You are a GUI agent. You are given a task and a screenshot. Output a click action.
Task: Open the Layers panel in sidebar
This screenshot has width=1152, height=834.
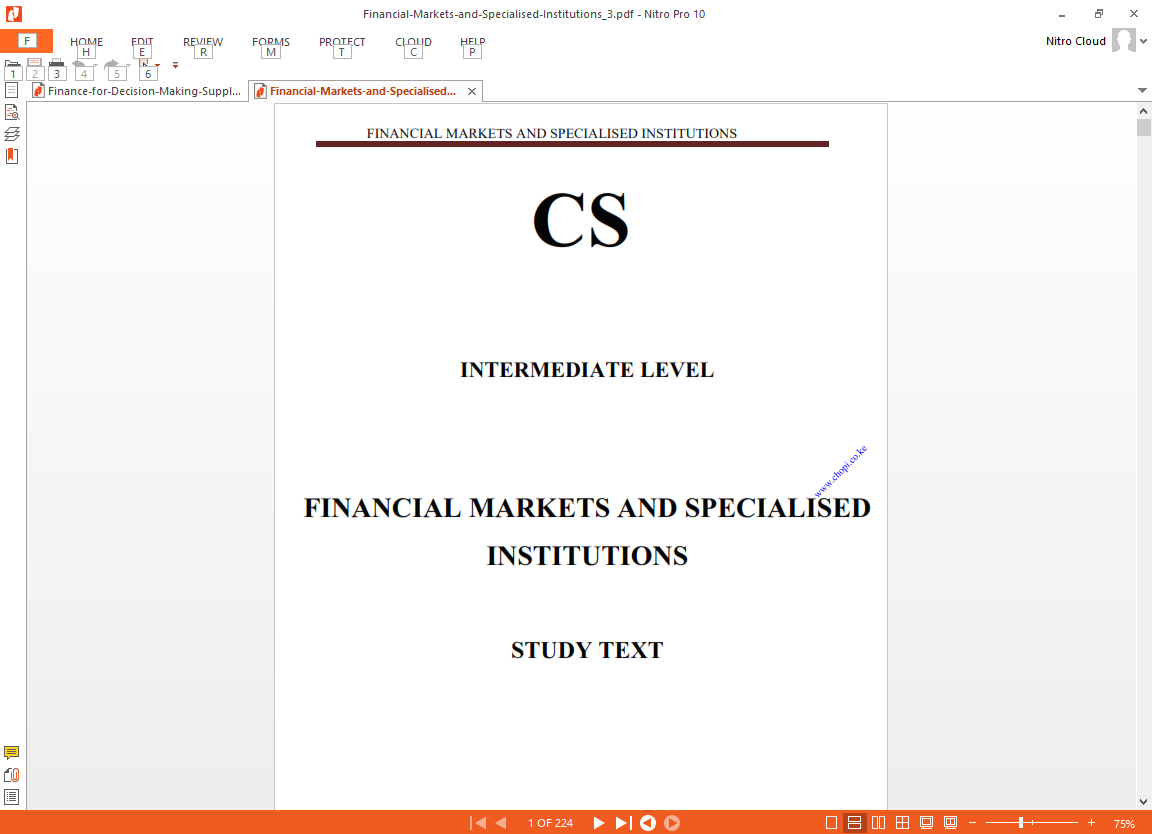12,133
